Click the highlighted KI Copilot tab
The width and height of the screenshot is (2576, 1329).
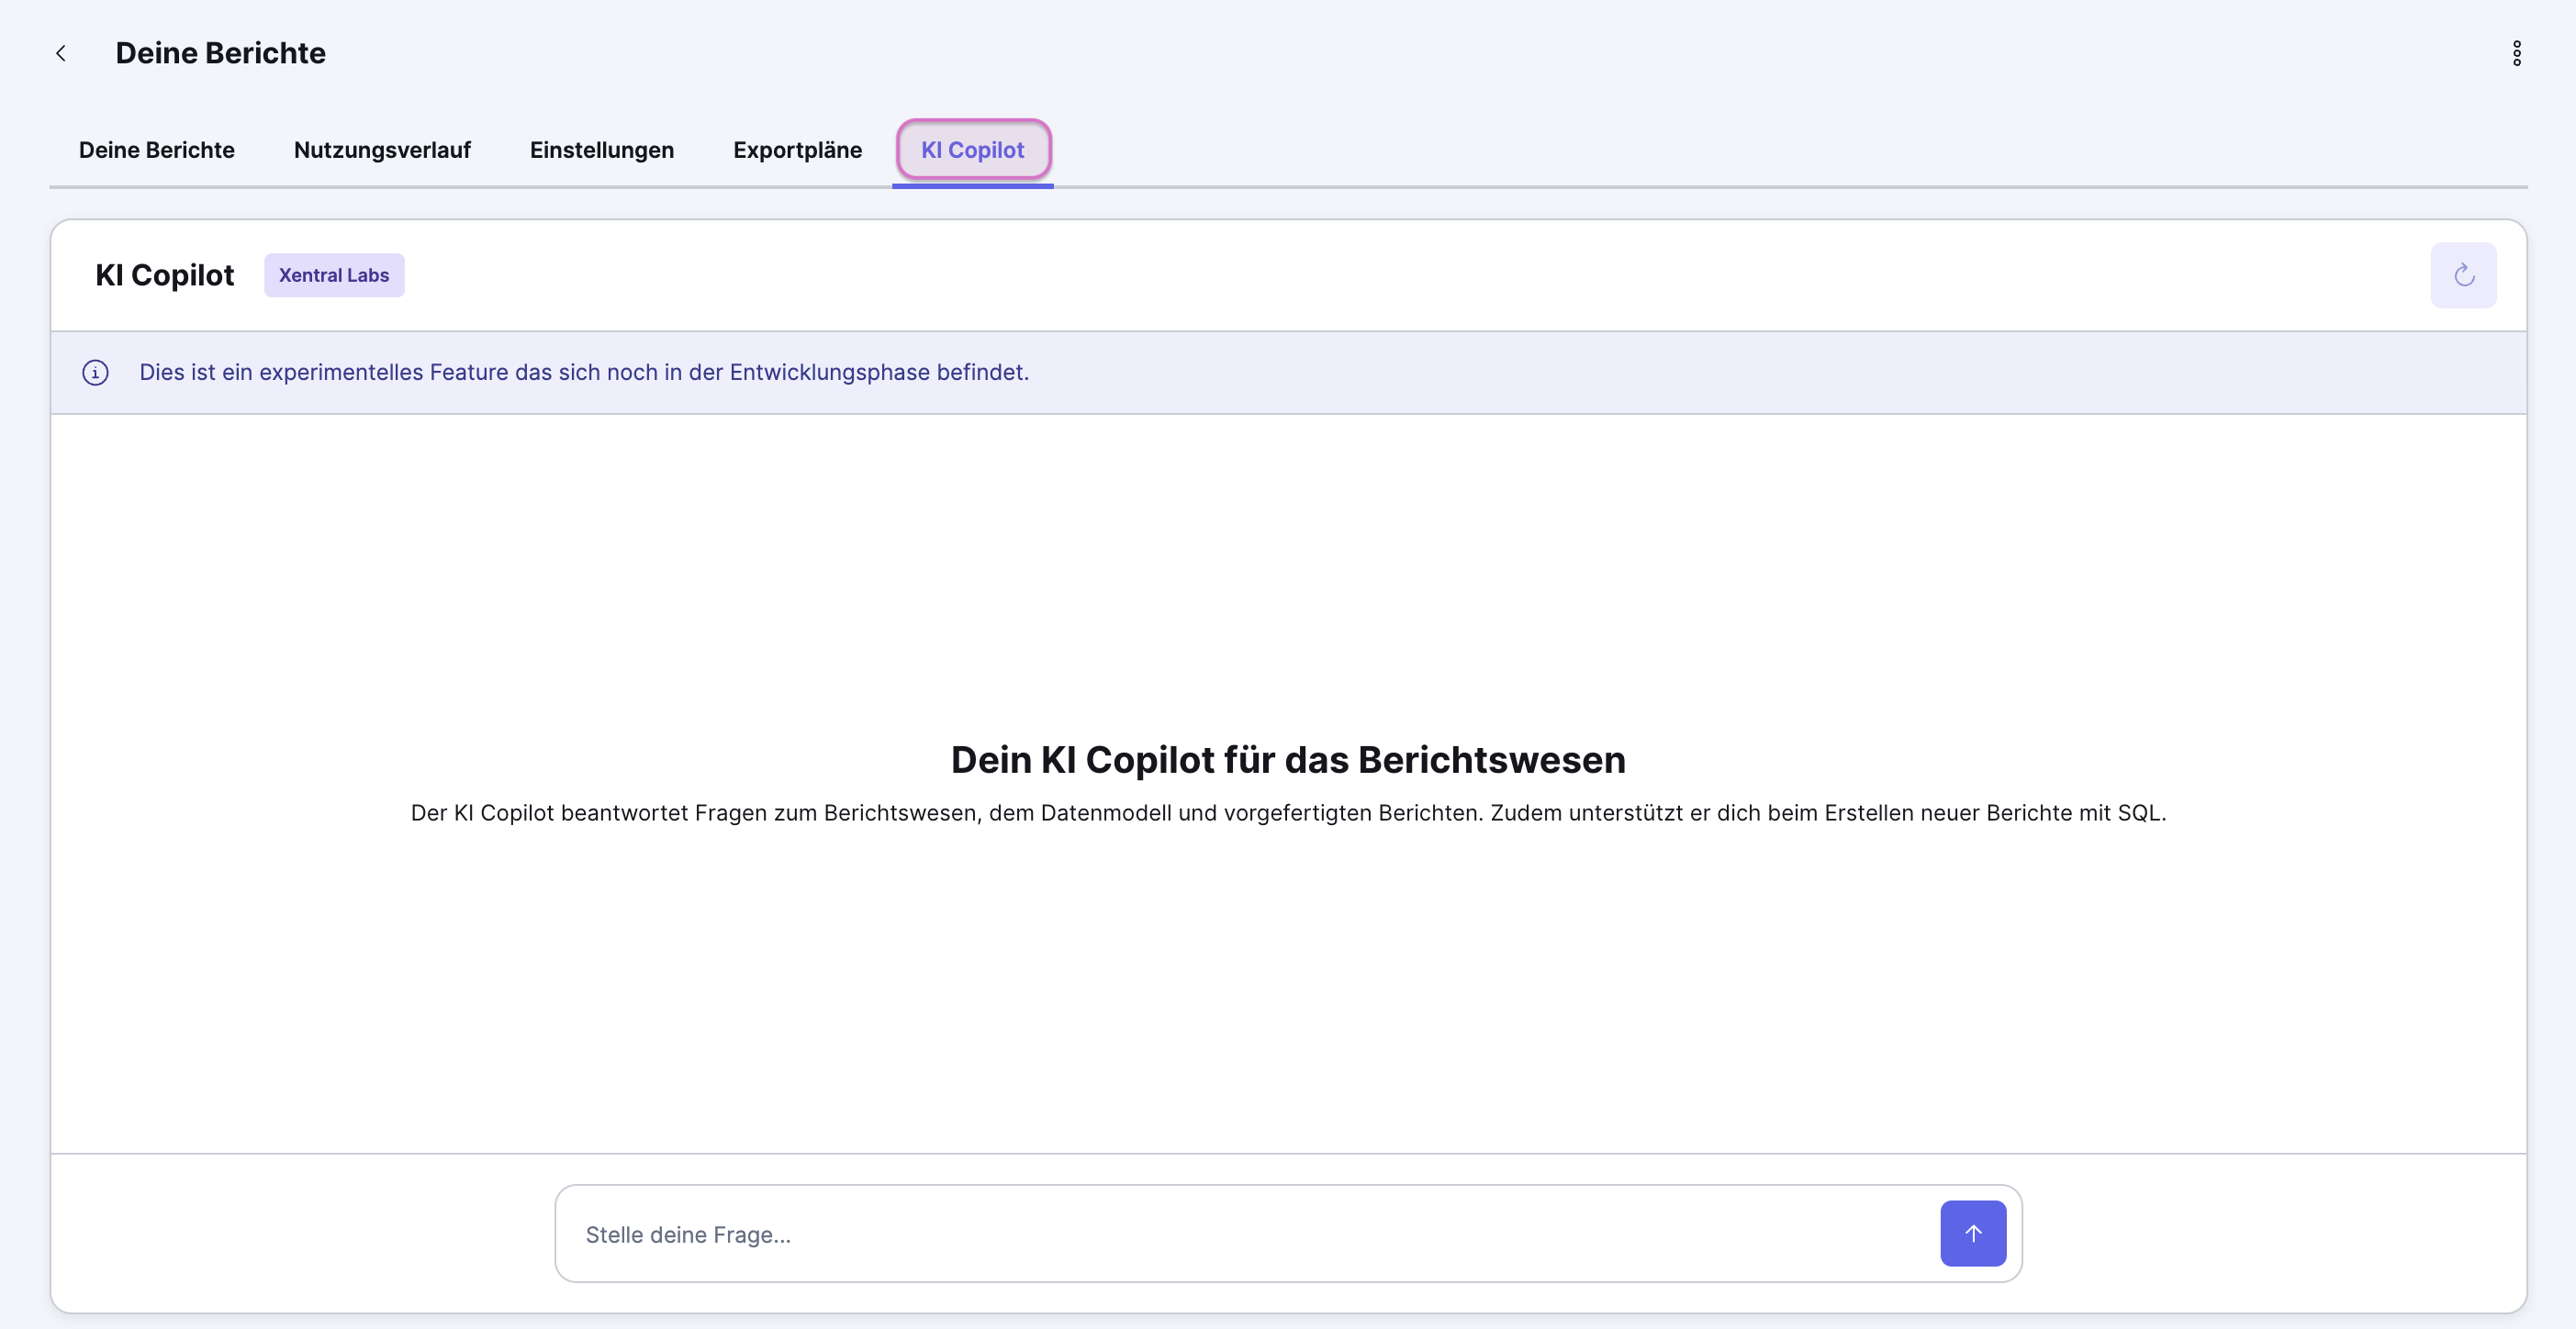coord(972,150)
